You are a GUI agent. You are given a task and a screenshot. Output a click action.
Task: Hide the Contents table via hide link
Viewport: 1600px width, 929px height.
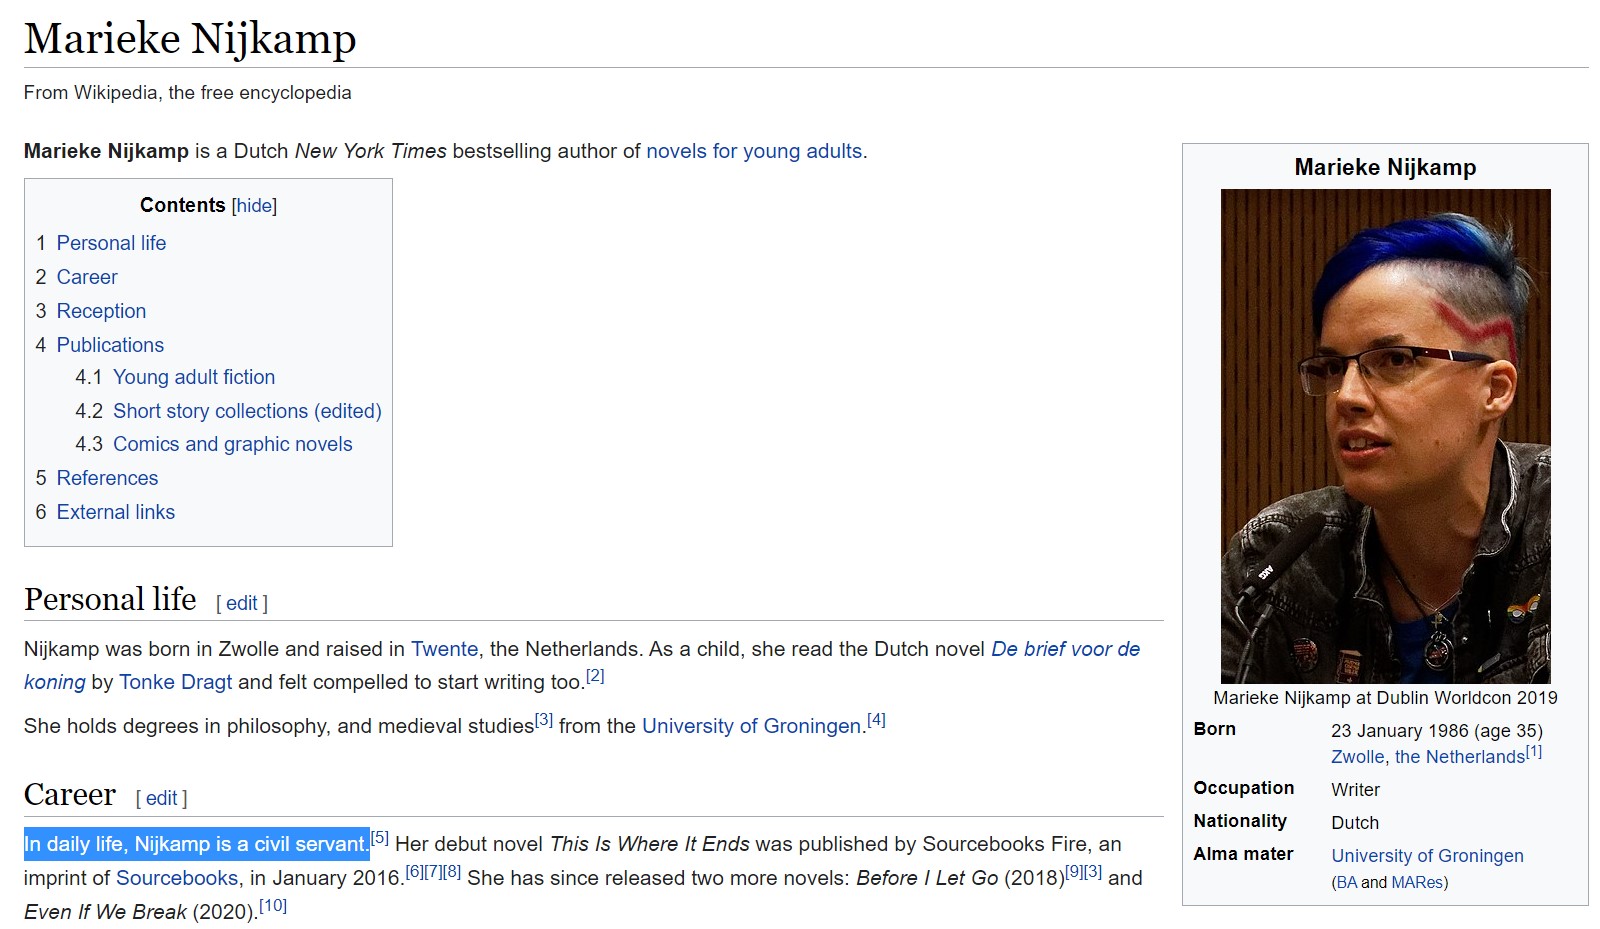[x=254, y=206]
